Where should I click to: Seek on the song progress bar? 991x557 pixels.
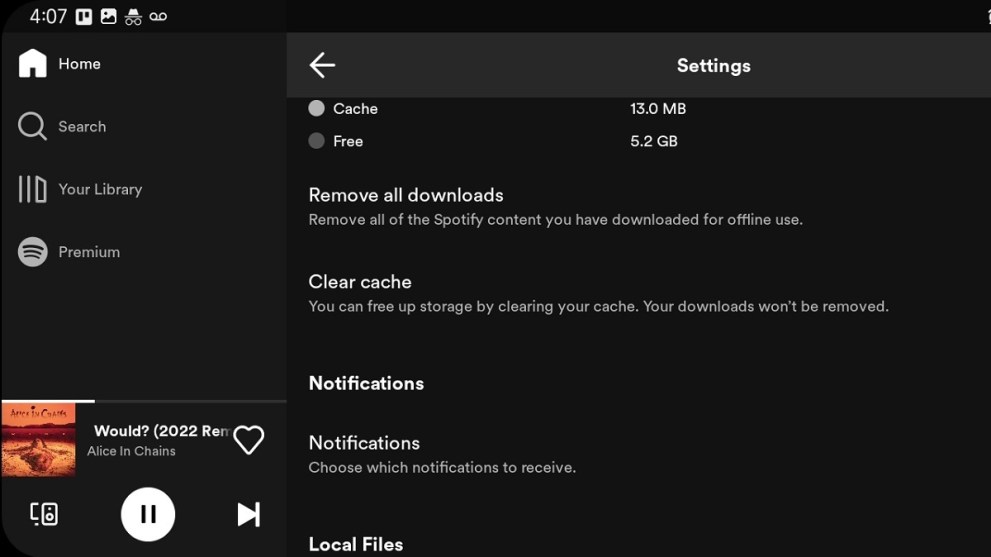pyautogui.click(x=144, y=401)
